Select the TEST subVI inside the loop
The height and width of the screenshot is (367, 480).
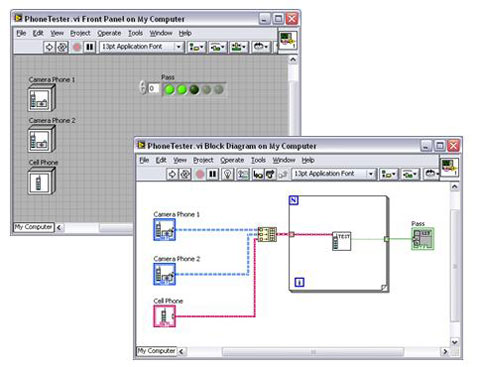point(342,241)
